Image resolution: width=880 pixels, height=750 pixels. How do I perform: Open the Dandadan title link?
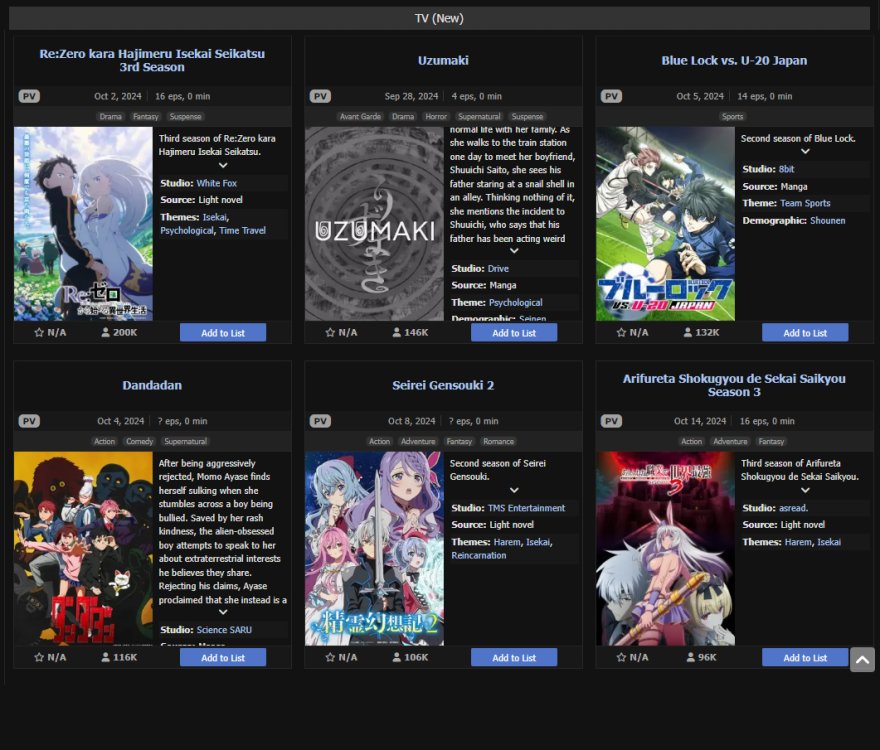(x=152, y=386)
